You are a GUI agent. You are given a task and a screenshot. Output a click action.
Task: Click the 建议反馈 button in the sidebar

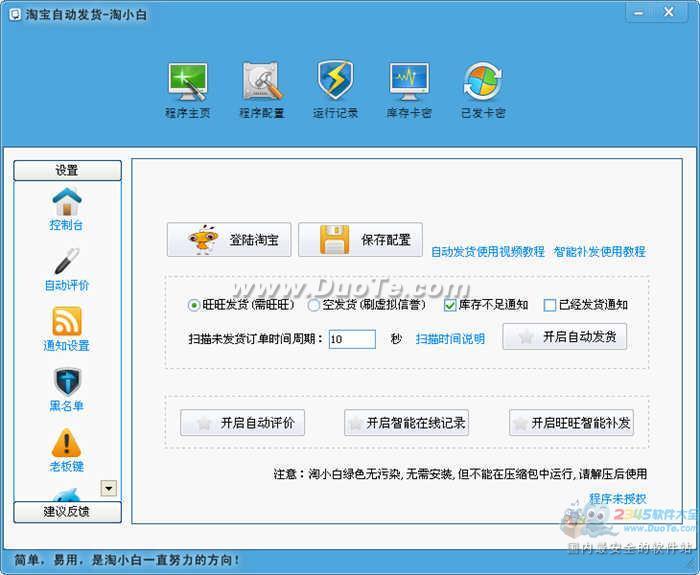(67, 512)
